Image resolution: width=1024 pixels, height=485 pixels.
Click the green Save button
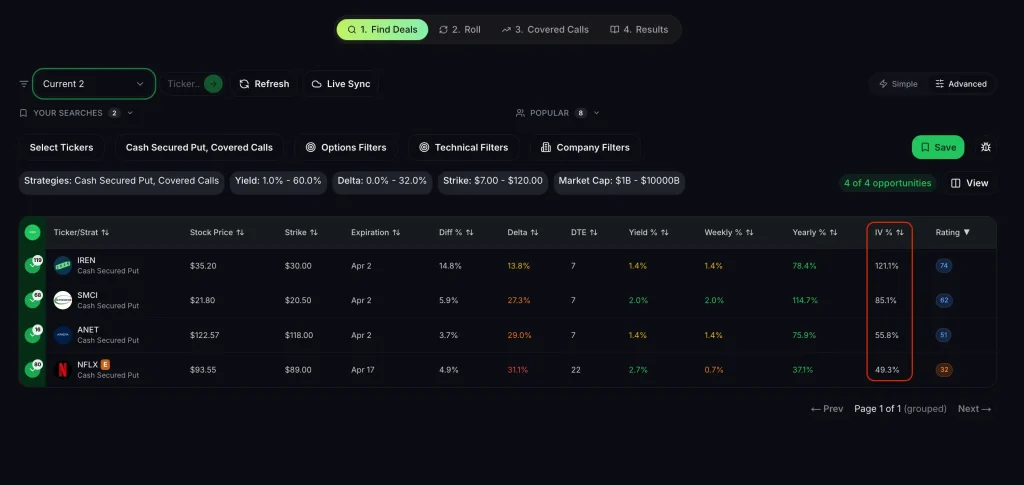[937, 147]
